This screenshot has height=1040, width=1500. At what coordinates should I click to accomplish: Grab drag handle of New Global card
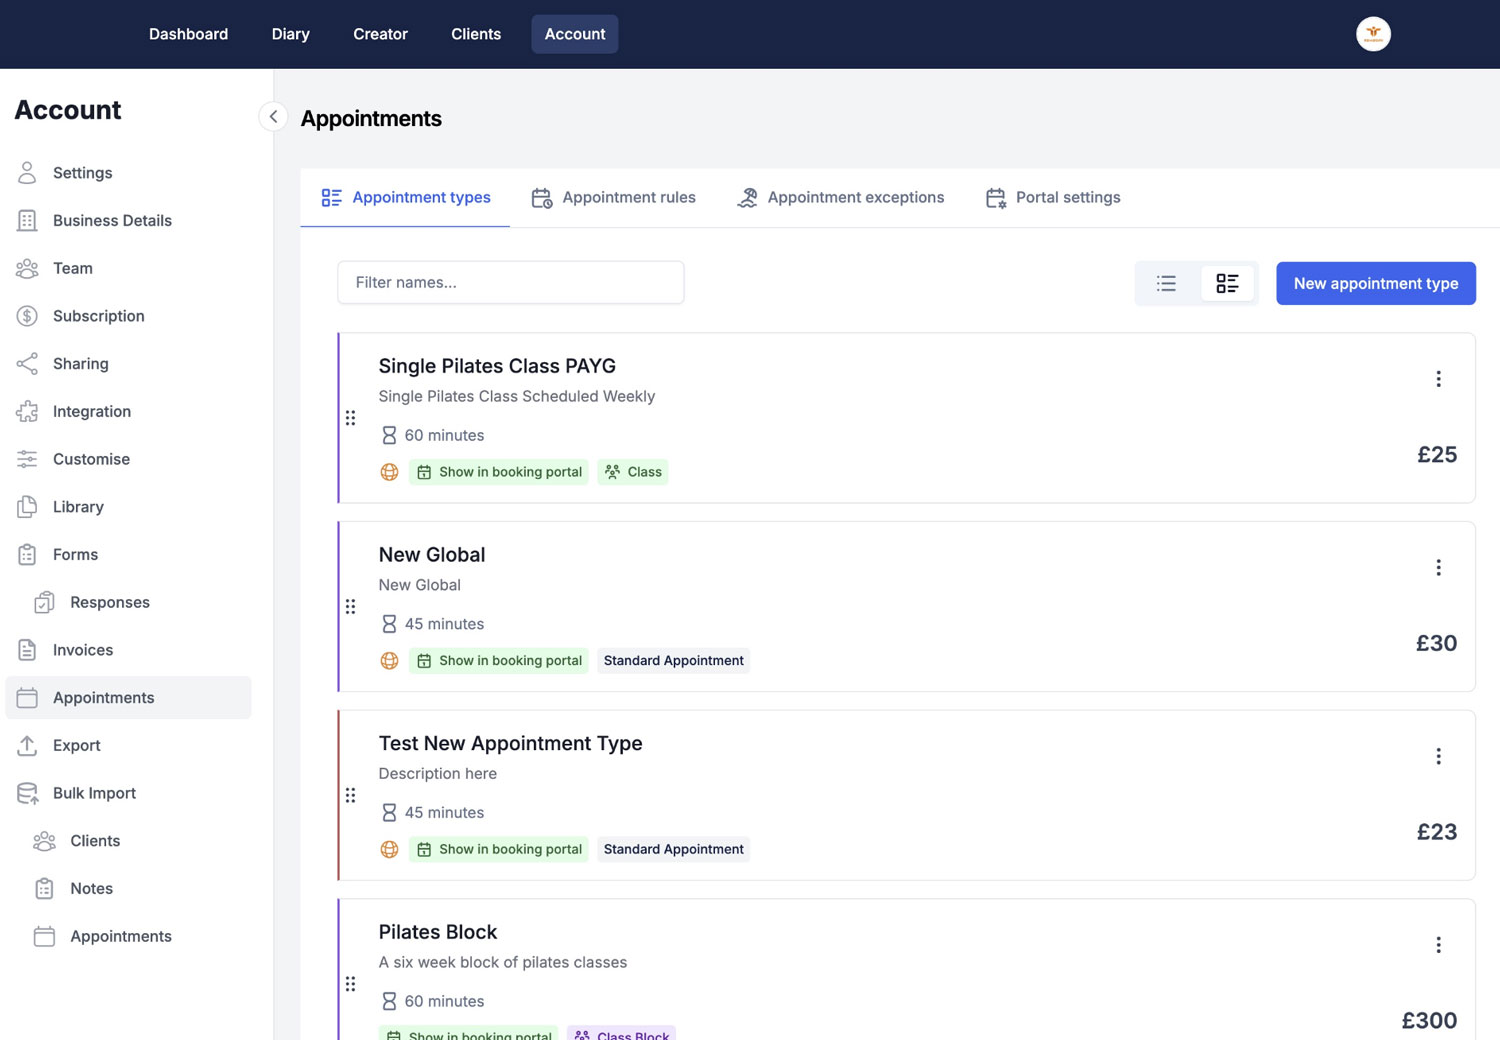350,607
